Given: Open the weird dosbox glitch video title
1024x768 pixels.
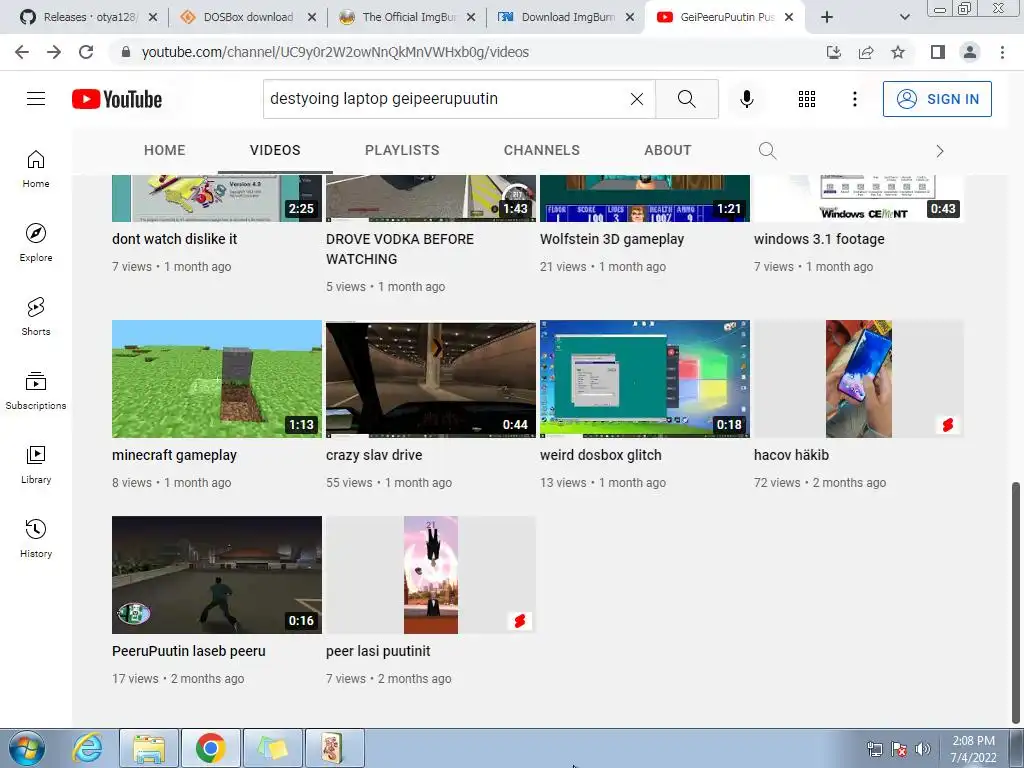Looking at the screenshot, I should click(x=601, y=455).
